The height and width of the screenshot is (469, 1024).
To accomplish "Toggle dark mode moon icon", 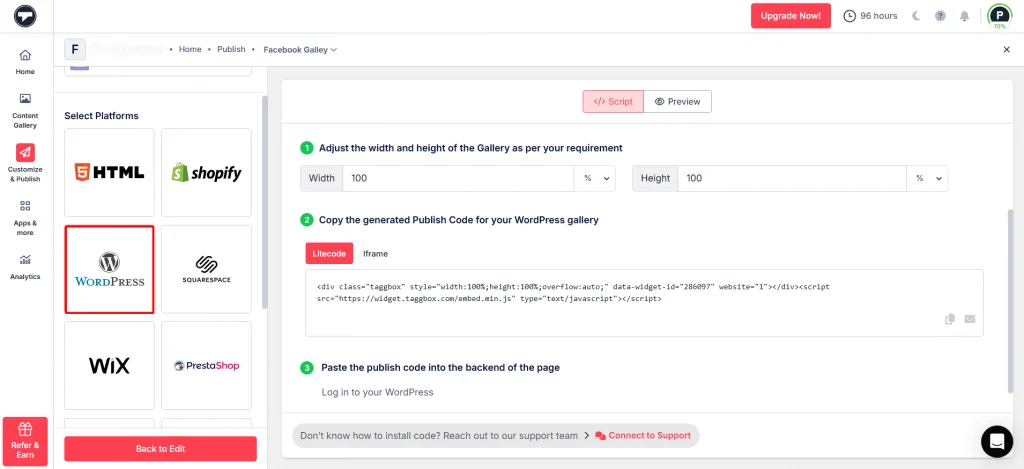I will point(916,16).
